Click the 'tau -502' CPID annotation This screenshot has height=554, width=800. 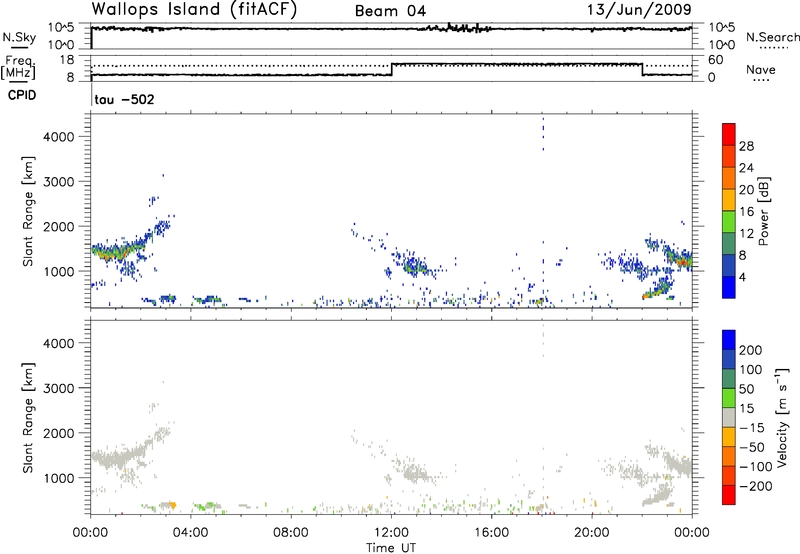124,99
